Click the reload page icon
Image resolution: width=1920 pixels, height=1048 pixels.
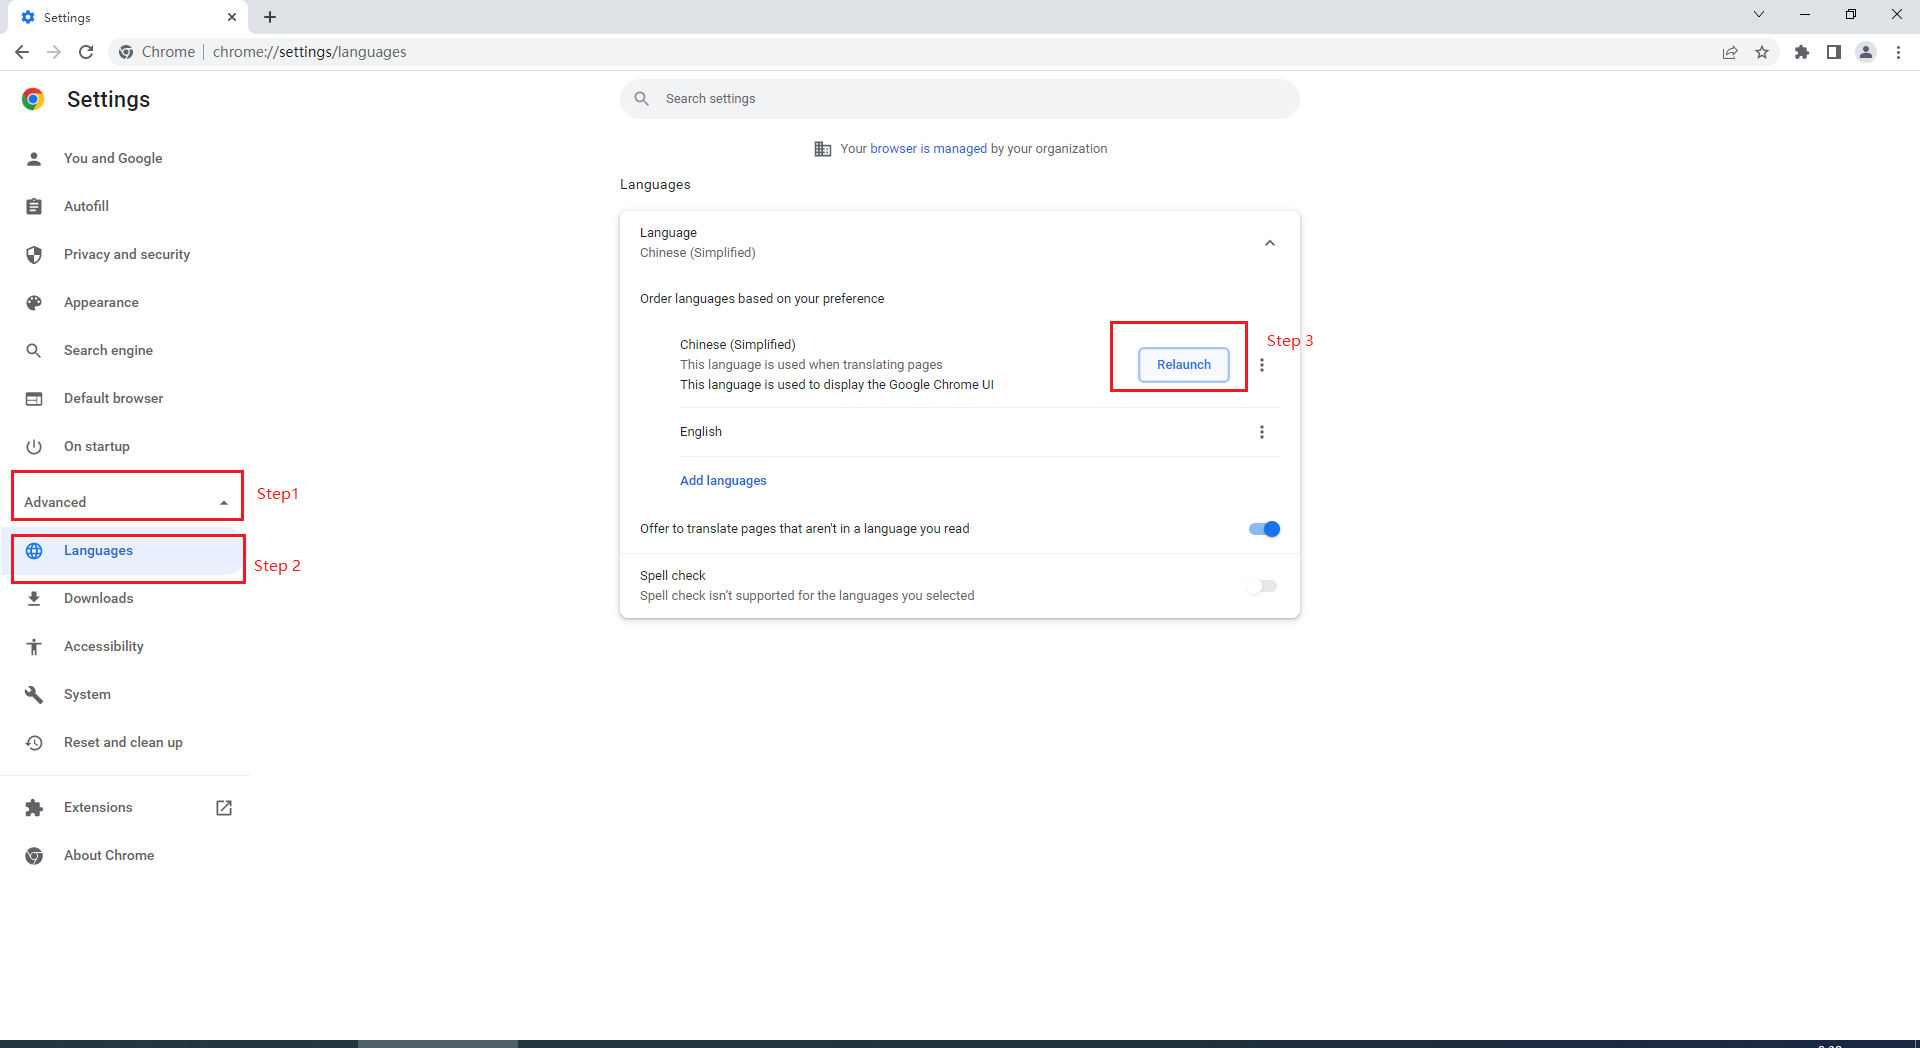click(86, 52)
